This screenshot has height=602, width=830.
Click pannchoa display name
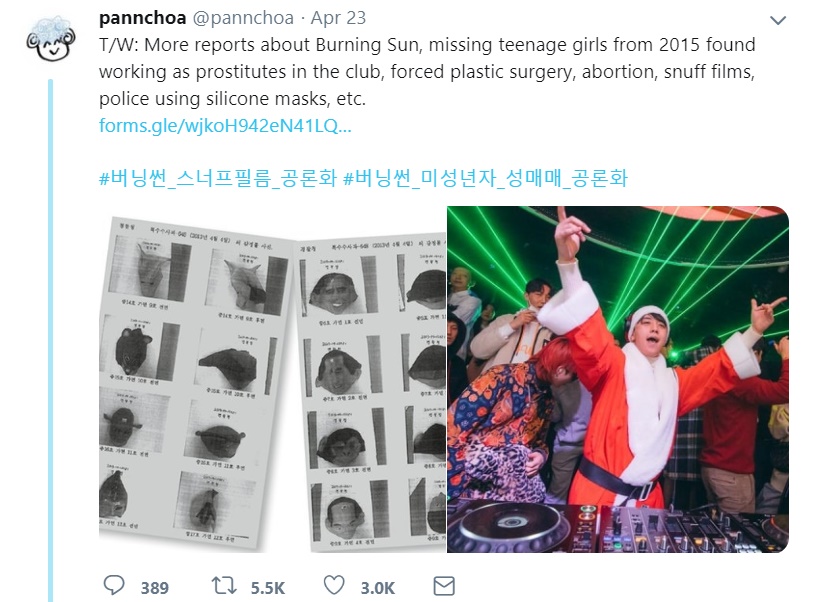point(142,18)
